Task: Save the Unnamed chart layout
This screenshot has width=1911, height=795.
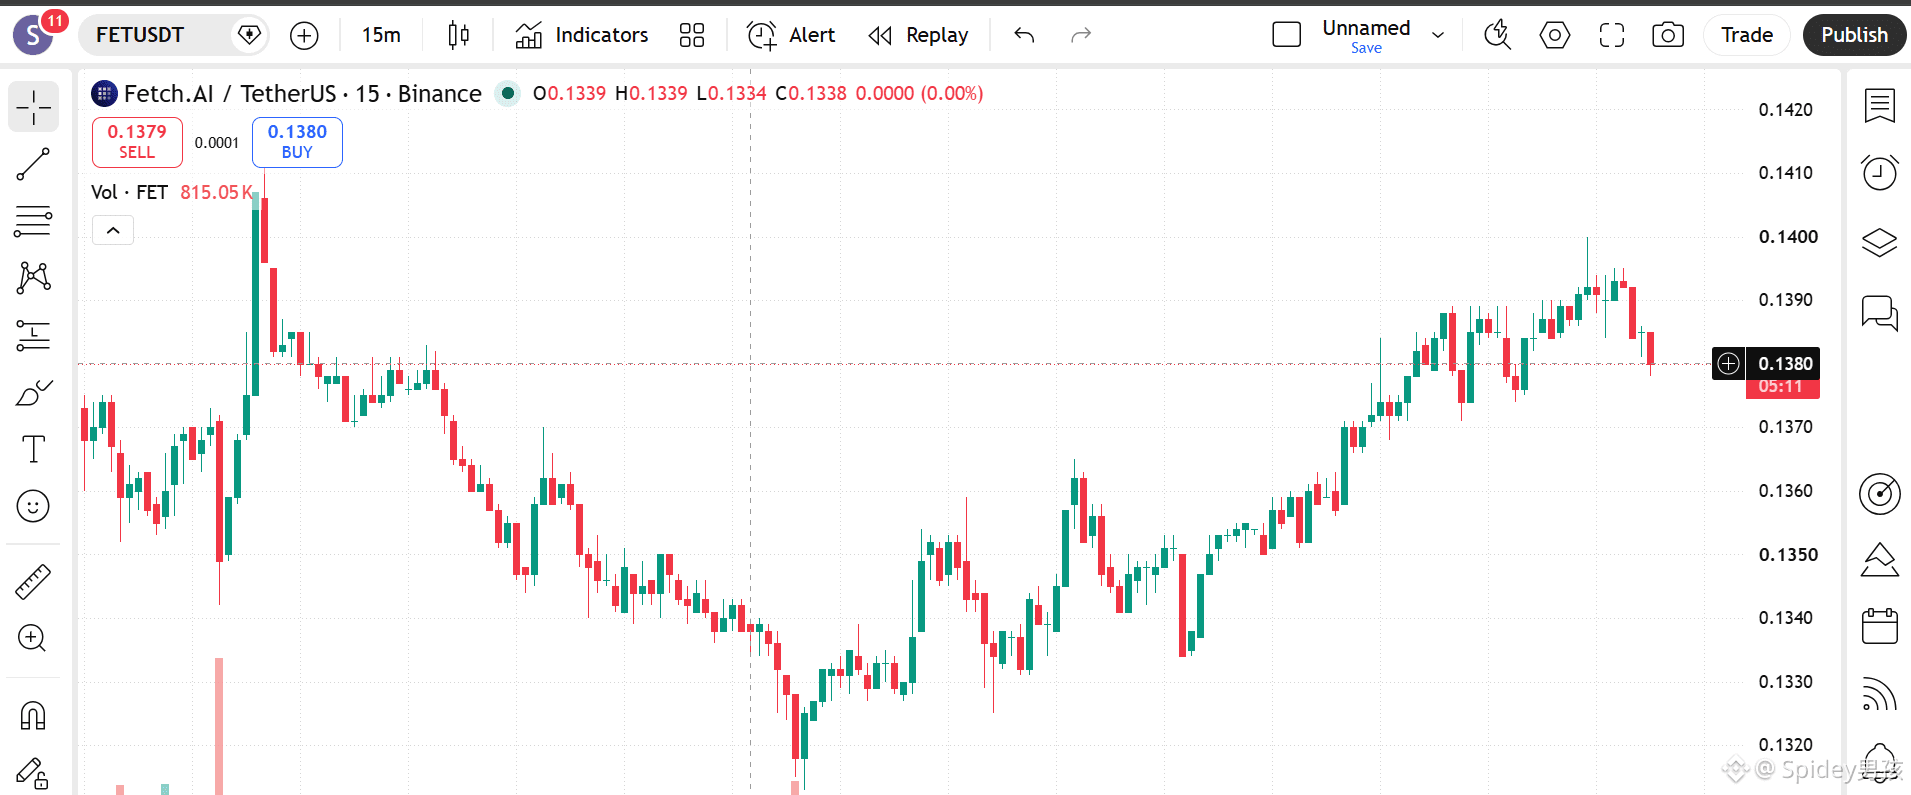Action: click(1366, 48)
